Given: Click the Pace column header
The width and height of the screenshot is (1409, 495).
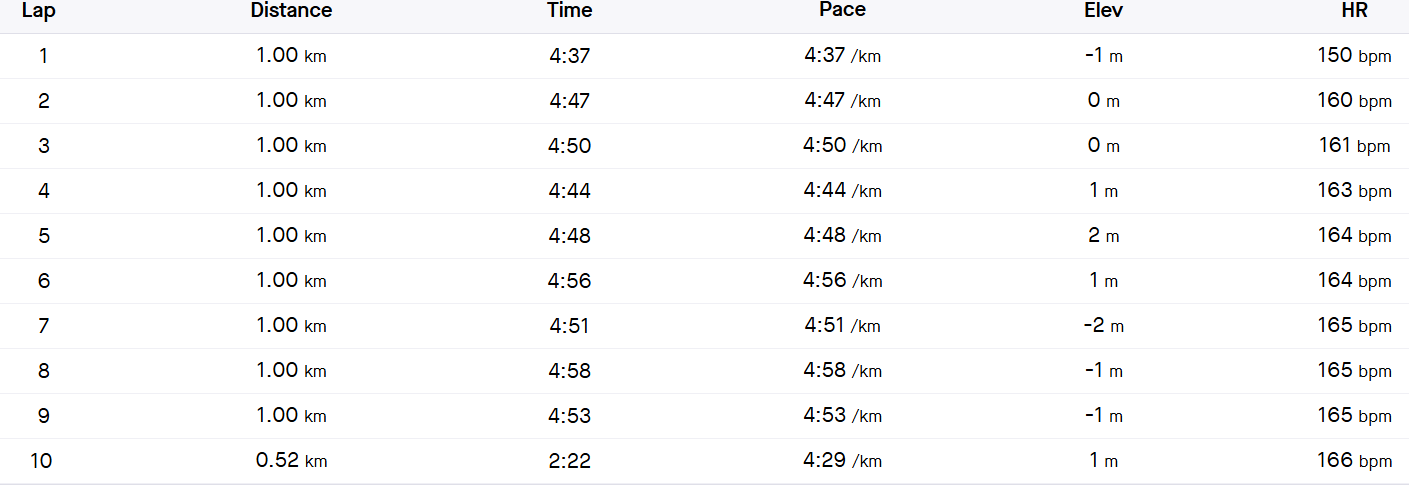Looking at the screenshot, I should tap(842, 10).
